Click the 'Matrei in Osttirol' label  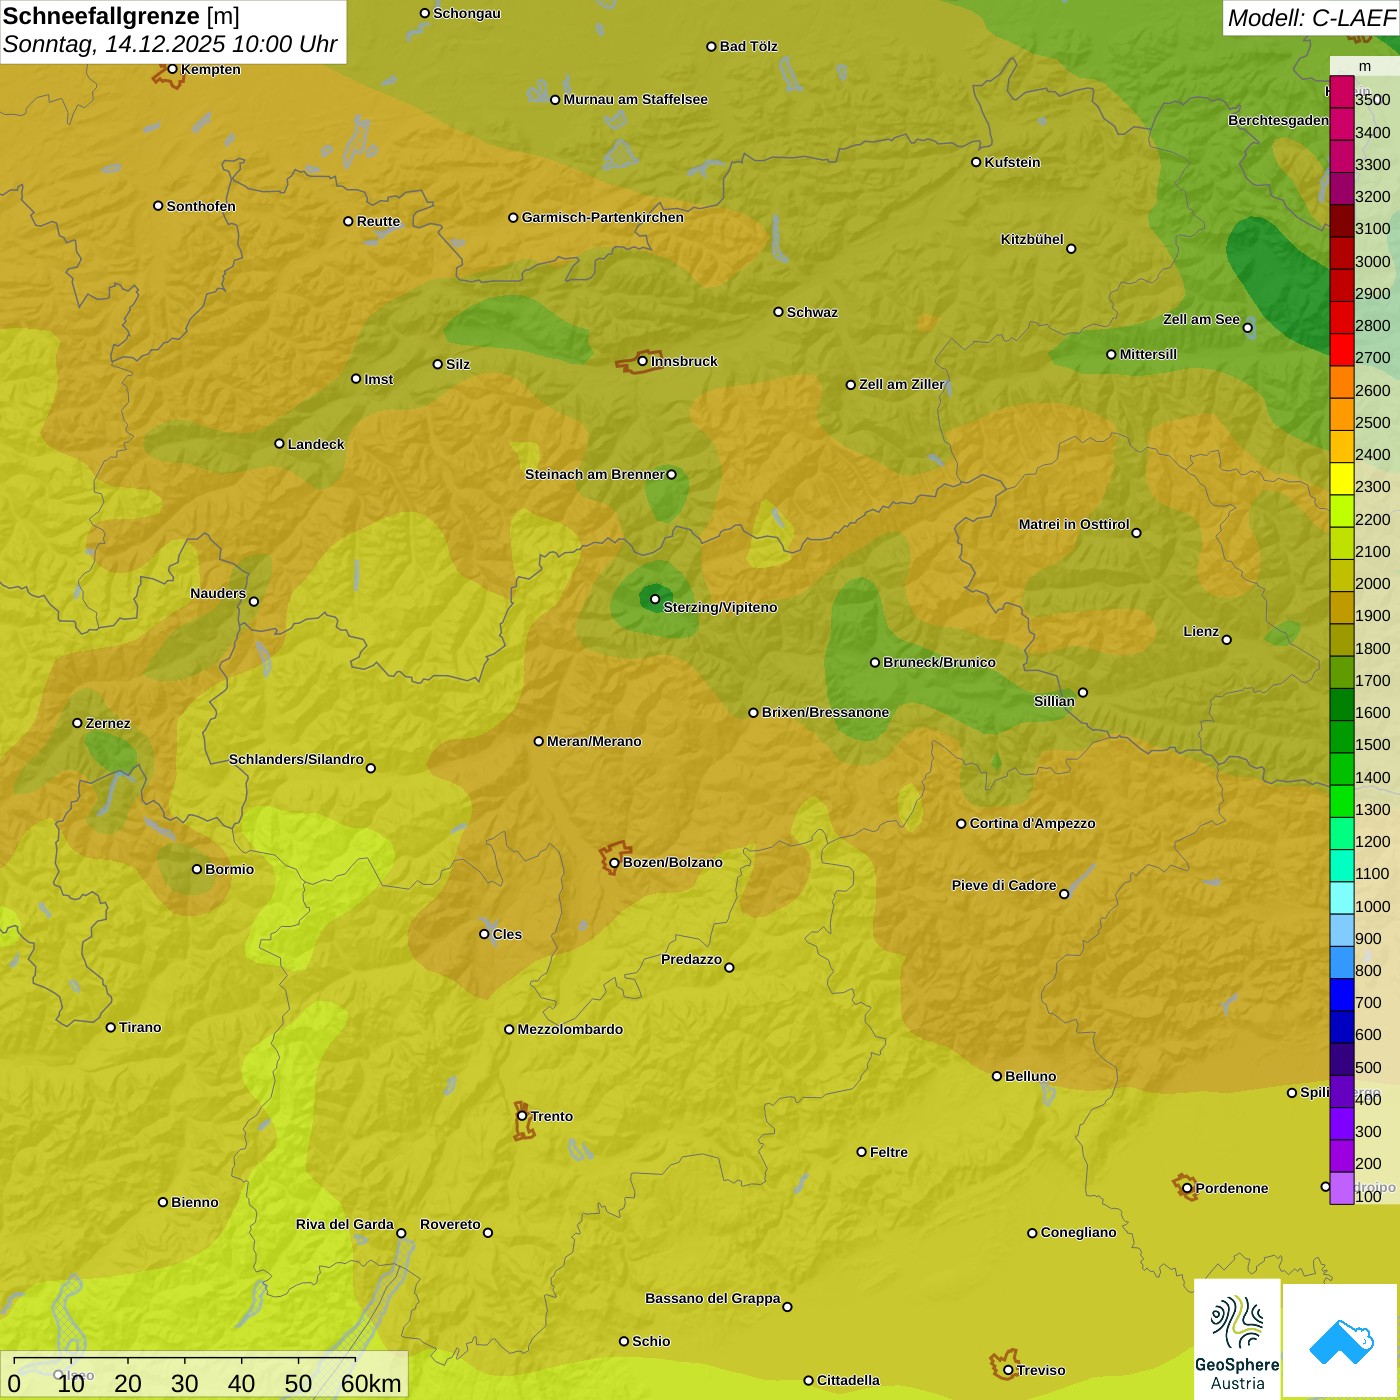coord(1074,524)
